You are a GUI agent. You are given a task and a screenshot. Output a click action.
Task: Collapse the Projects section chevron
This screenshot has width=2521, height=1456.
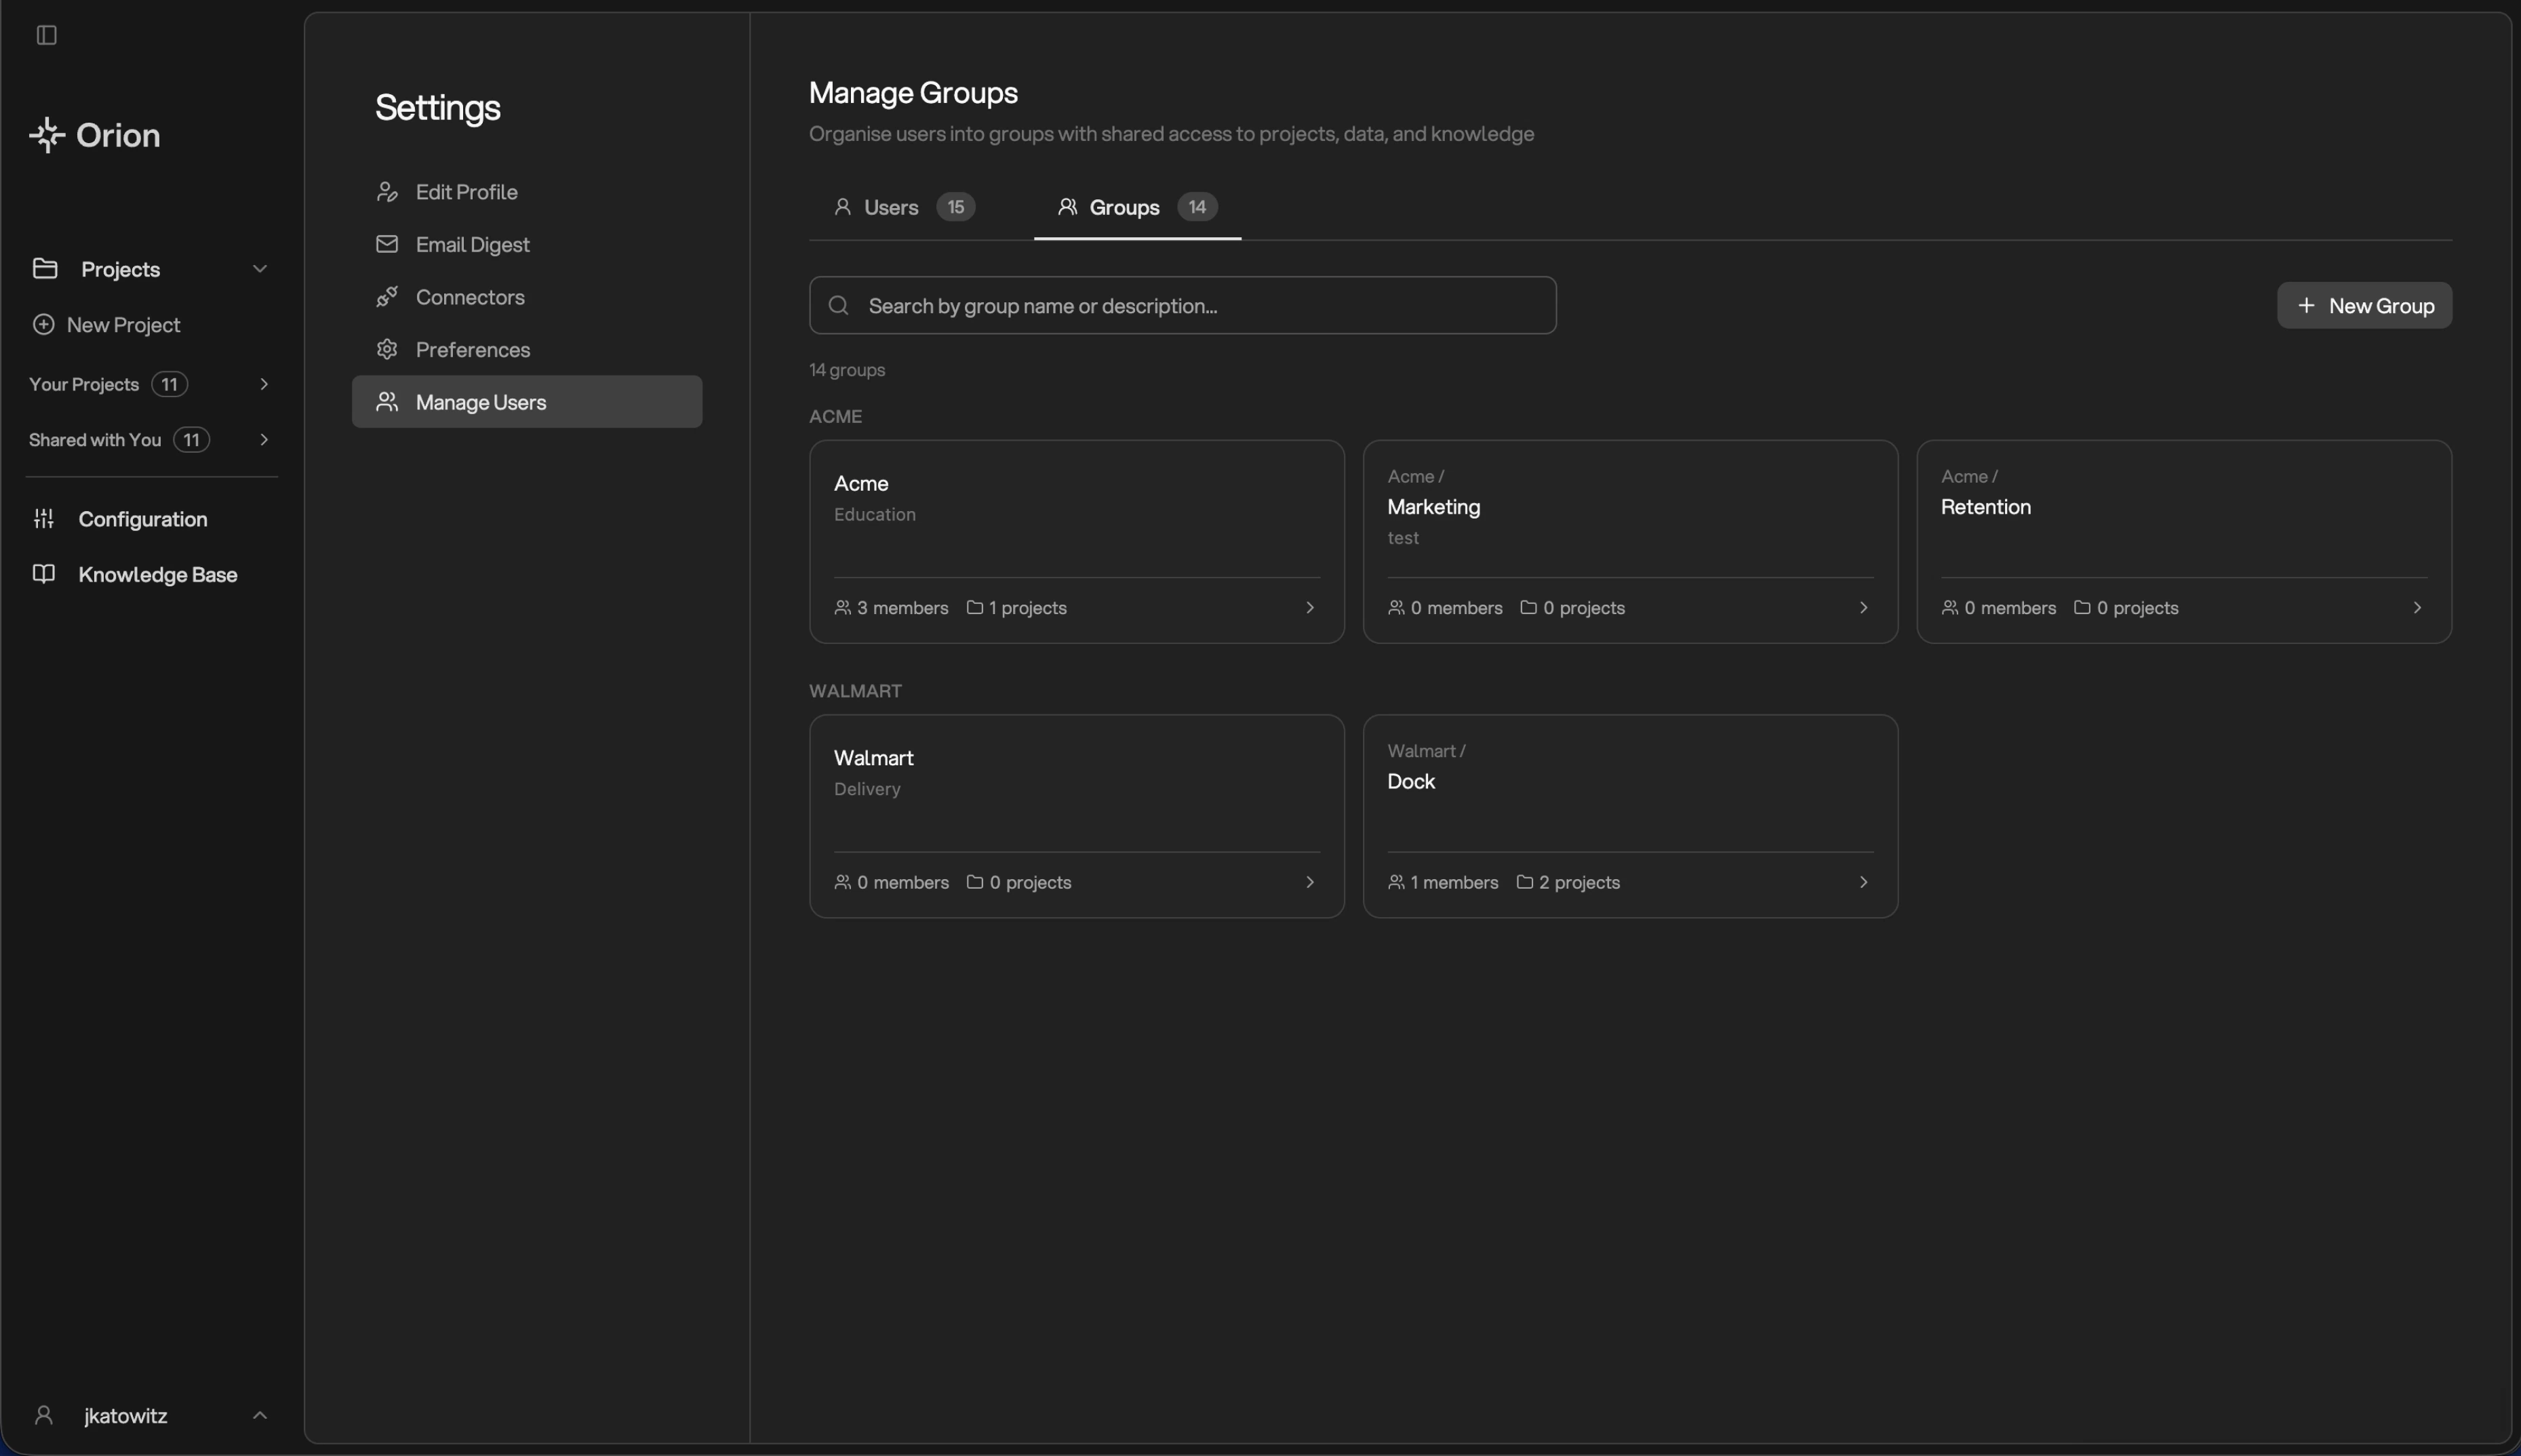260,268
